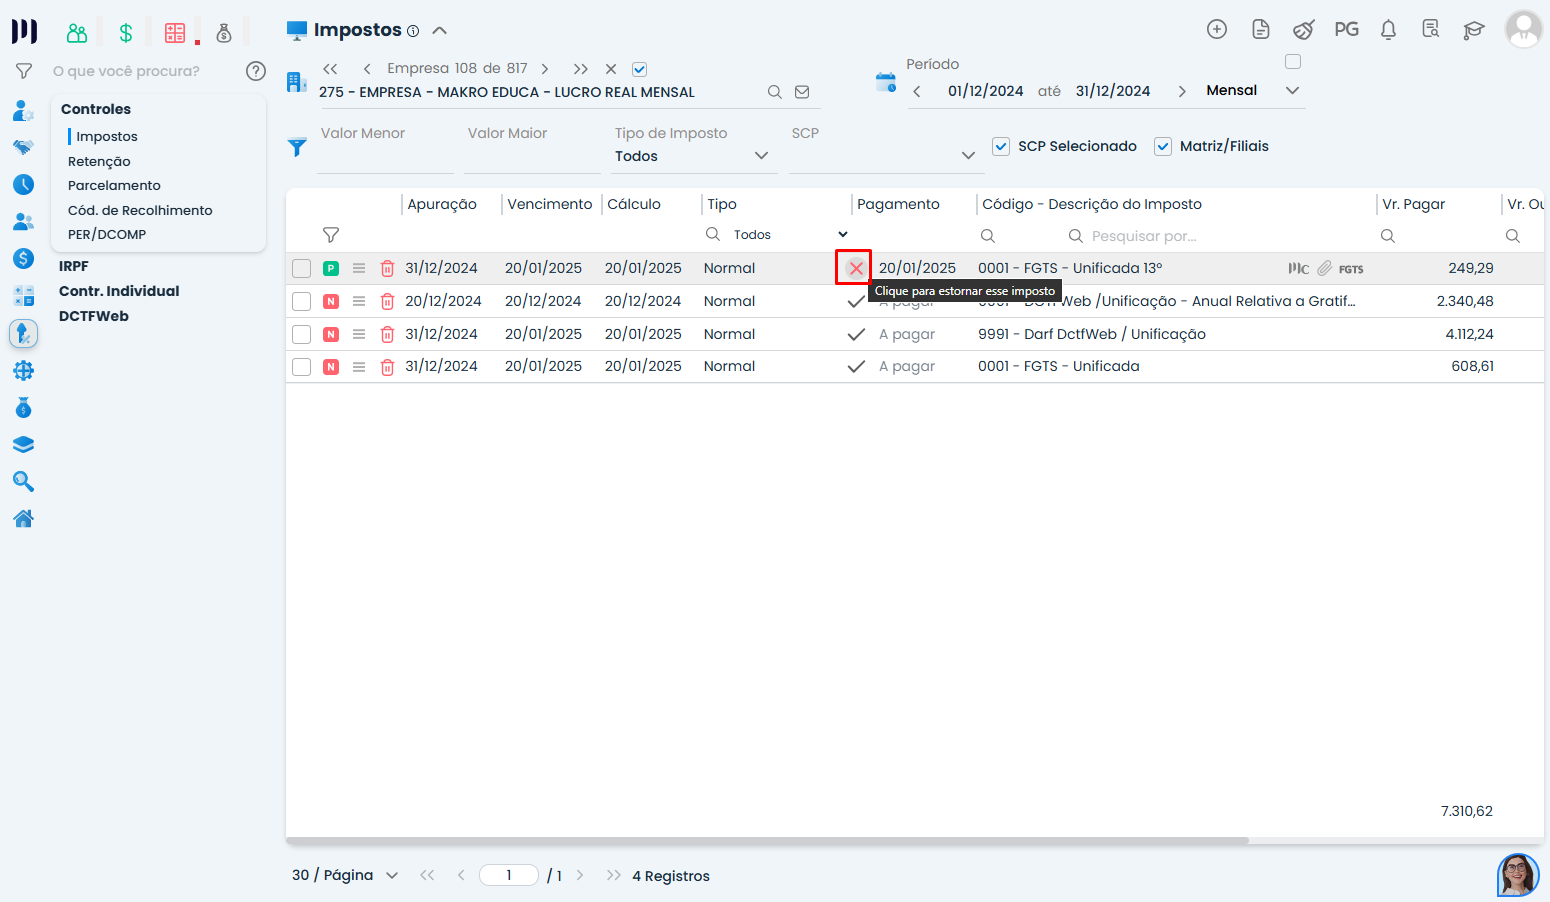
Task: Toggle the Matriz/Filiais checkbox
Action: [1162, 146]
